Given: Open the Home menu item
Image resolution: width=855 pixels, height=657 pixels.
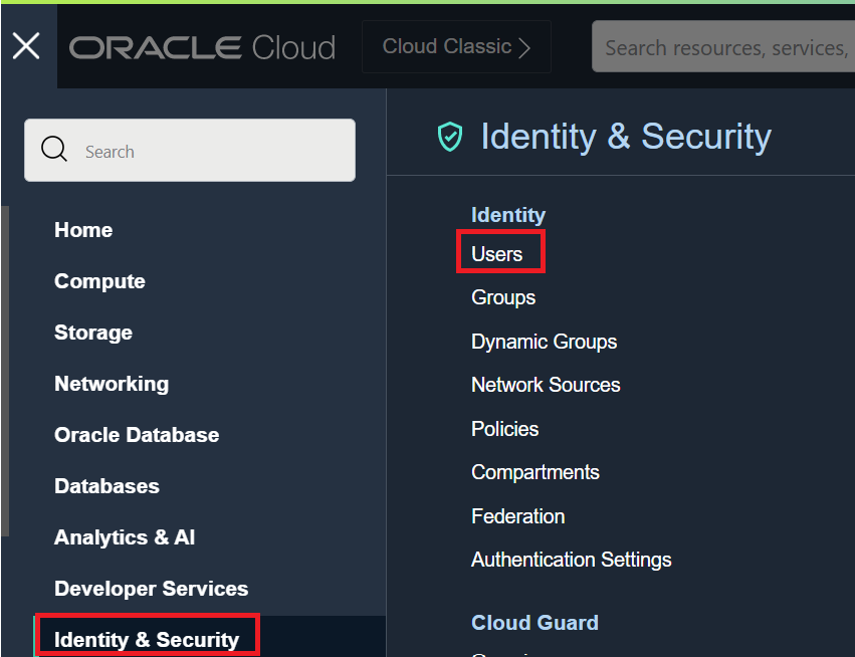Looking at the screenshot, I should point(83,230).
